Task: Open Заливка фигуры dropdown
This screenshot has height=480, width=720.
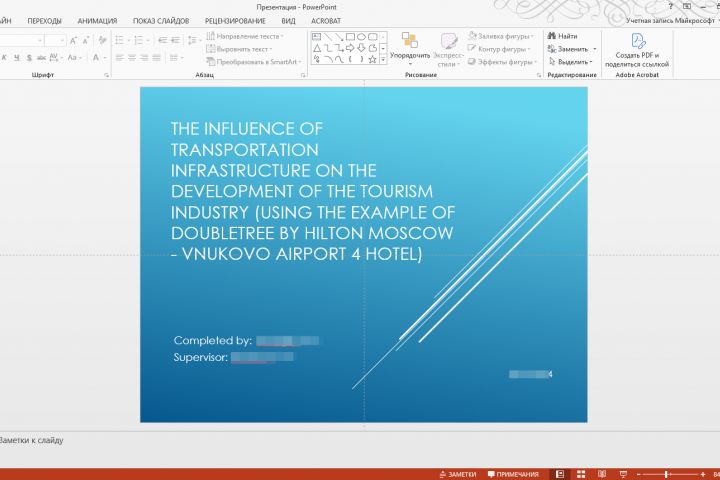Action: coord(501,36)
